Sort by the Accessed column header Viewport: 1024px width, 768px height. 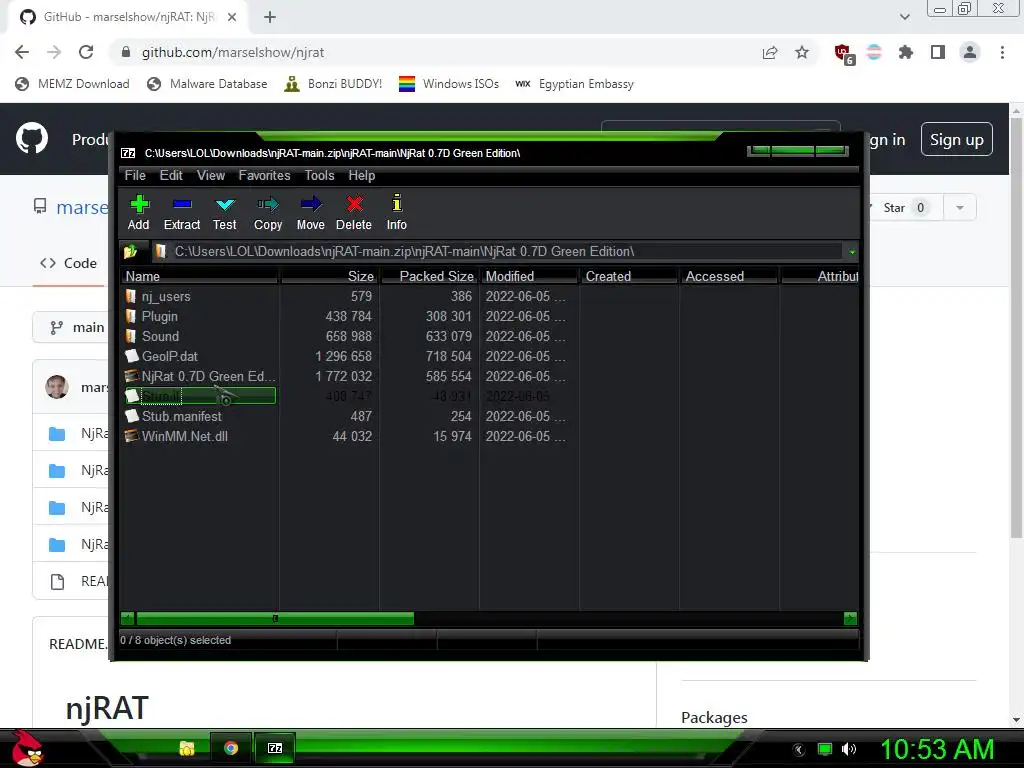[729, 276]
